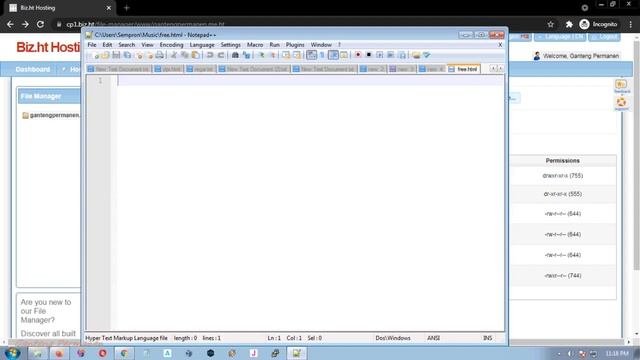Image resolution: width=640 pixels, height=360 pixels.
Task: Click the Redo toolbar icon
Action: pyautogui.click(x=221, y=55)
